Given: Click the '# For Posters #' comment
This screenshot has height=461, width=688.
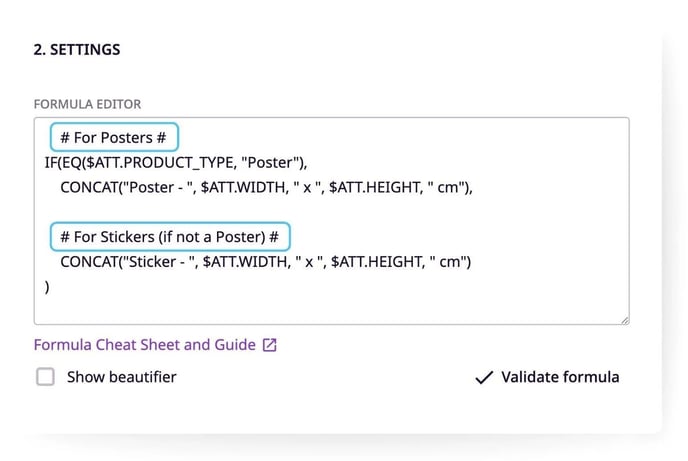Looking at the screenshot, I should click(x=114, y=138).
